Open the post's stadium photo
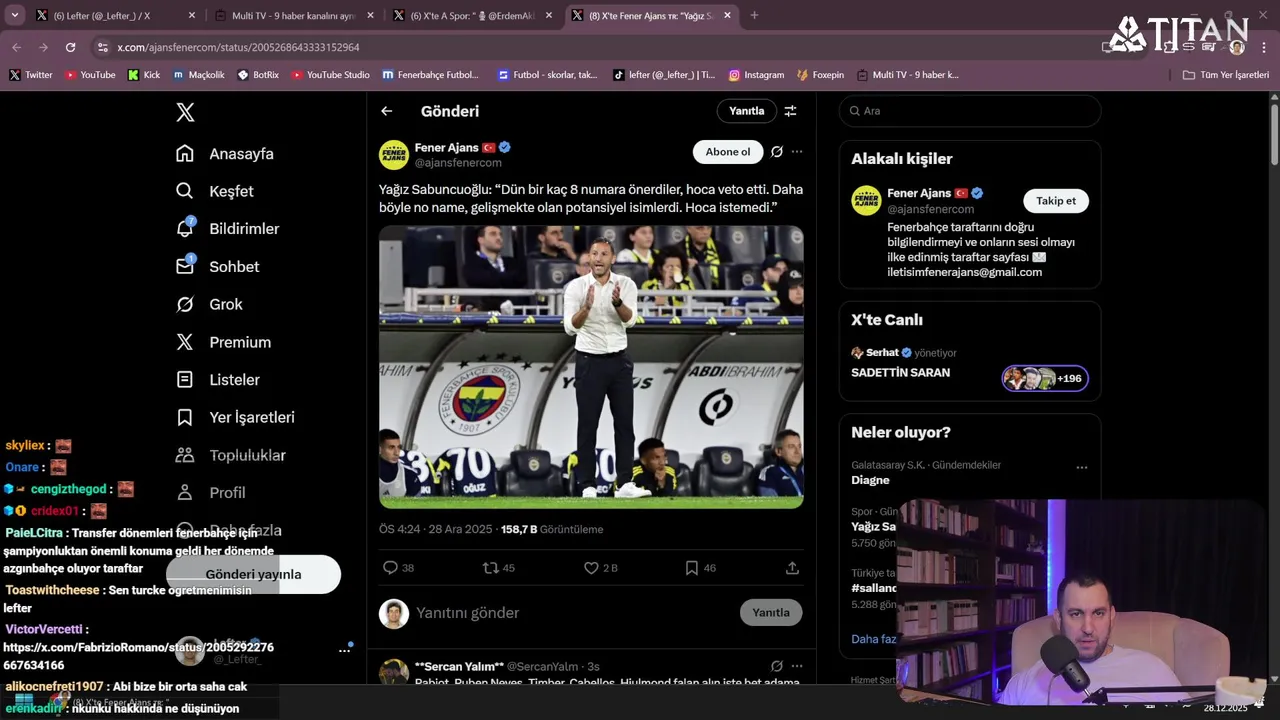 pyautogui.click(x=591, y=367)
